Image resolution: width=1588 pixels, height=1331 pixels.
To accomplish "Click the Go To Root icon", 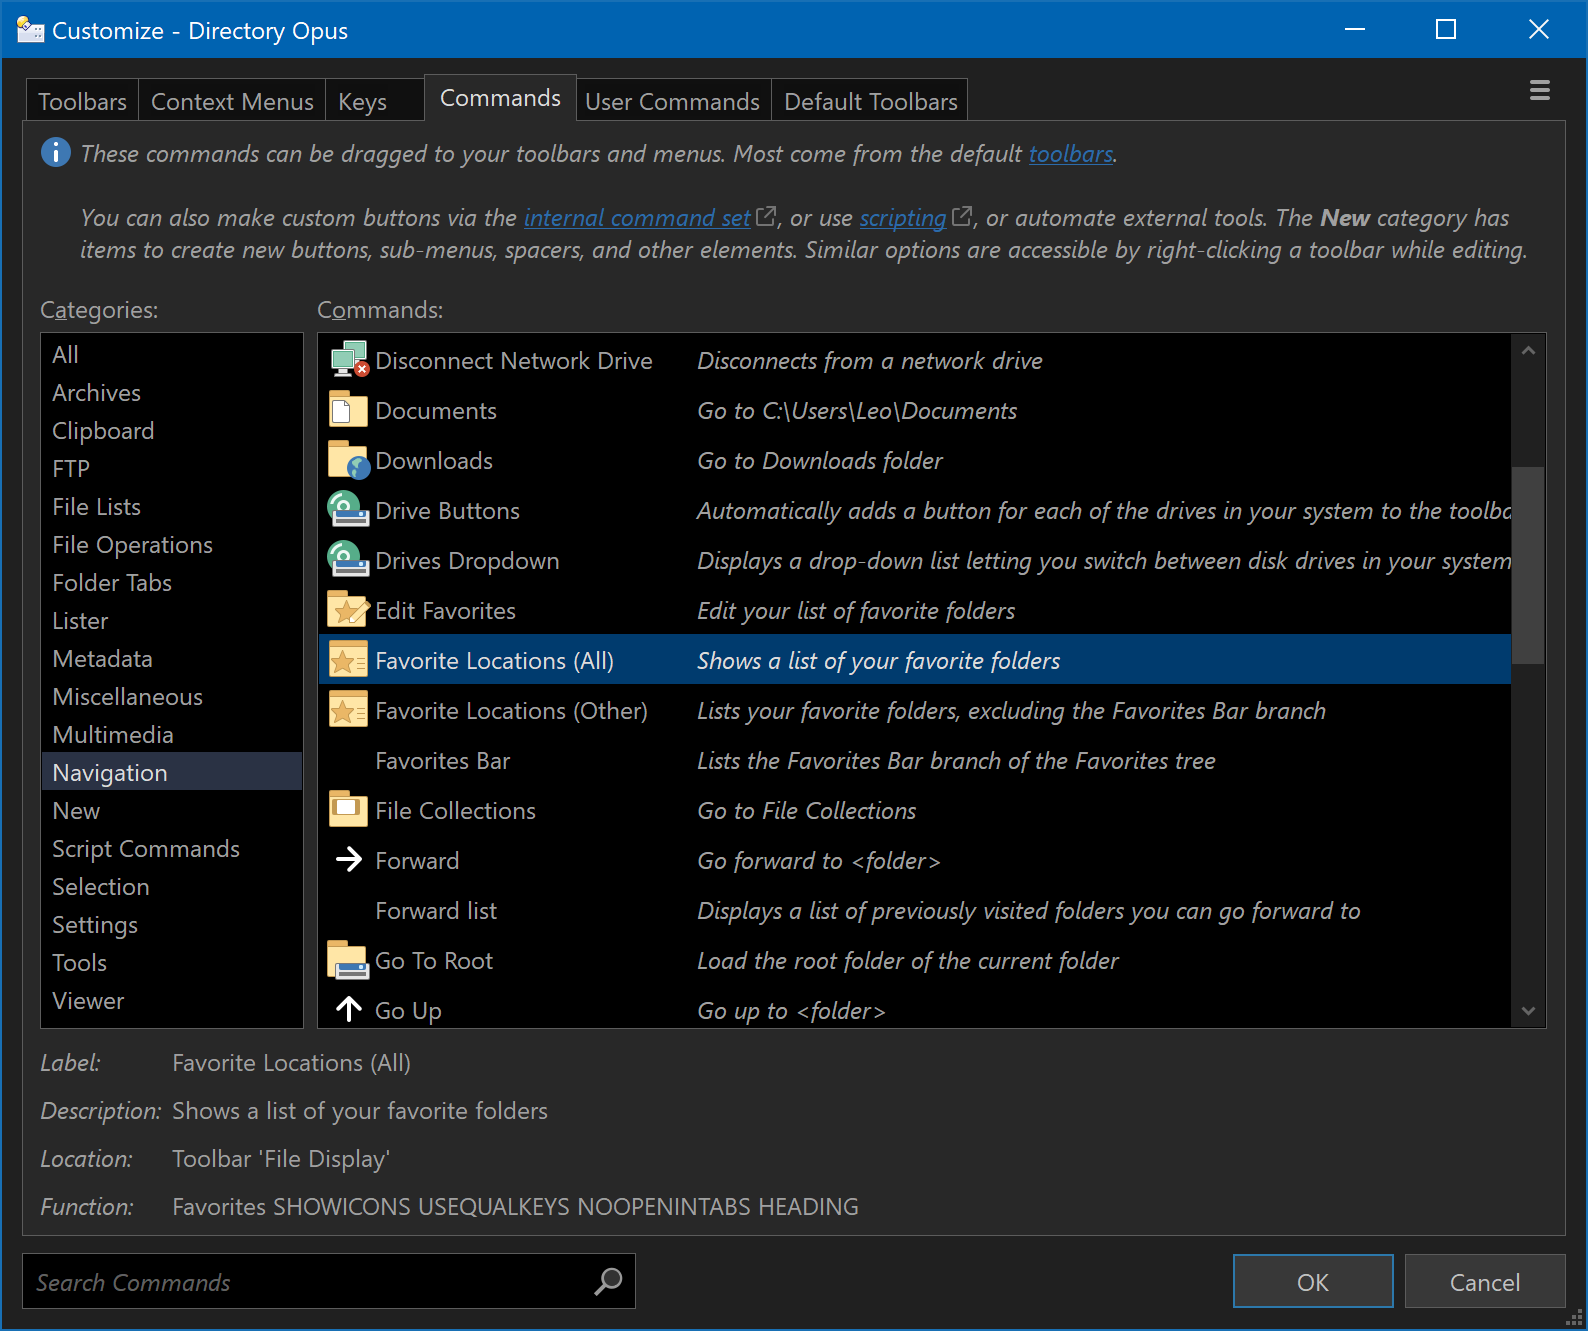I will coord(348,960).
